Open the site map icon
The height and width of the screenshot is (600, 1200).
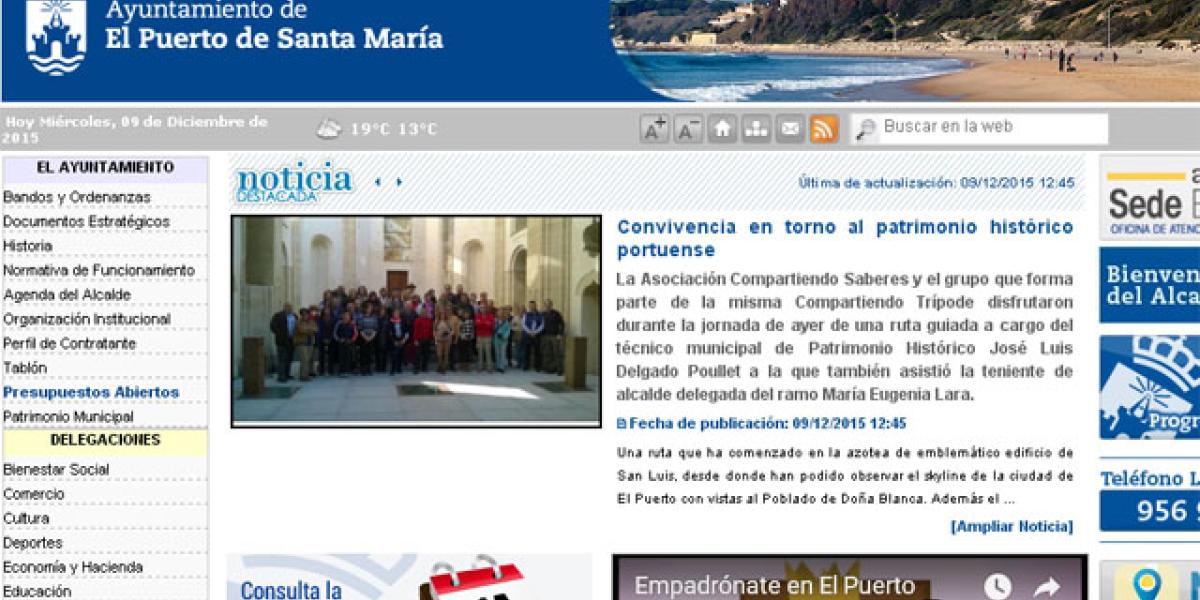click(x=756, y=129)
